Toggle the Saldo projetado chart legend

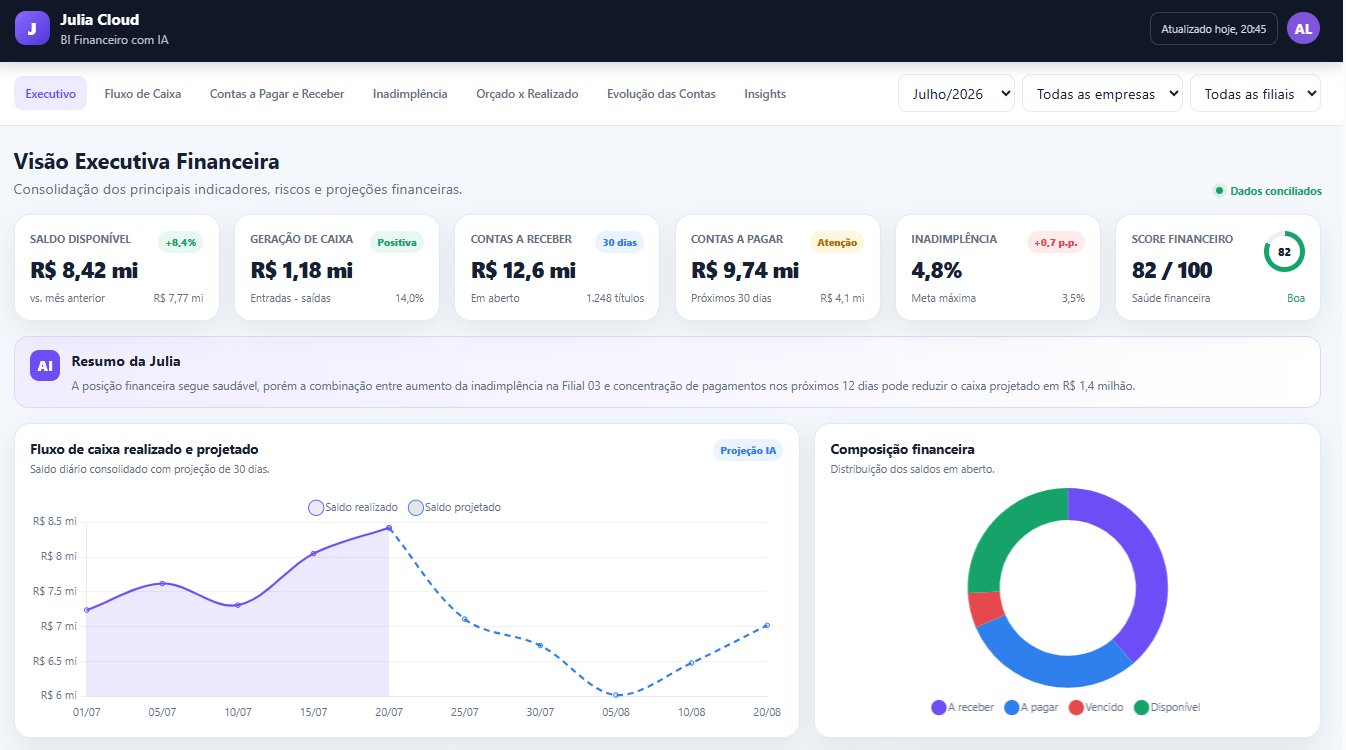(455, 508)
